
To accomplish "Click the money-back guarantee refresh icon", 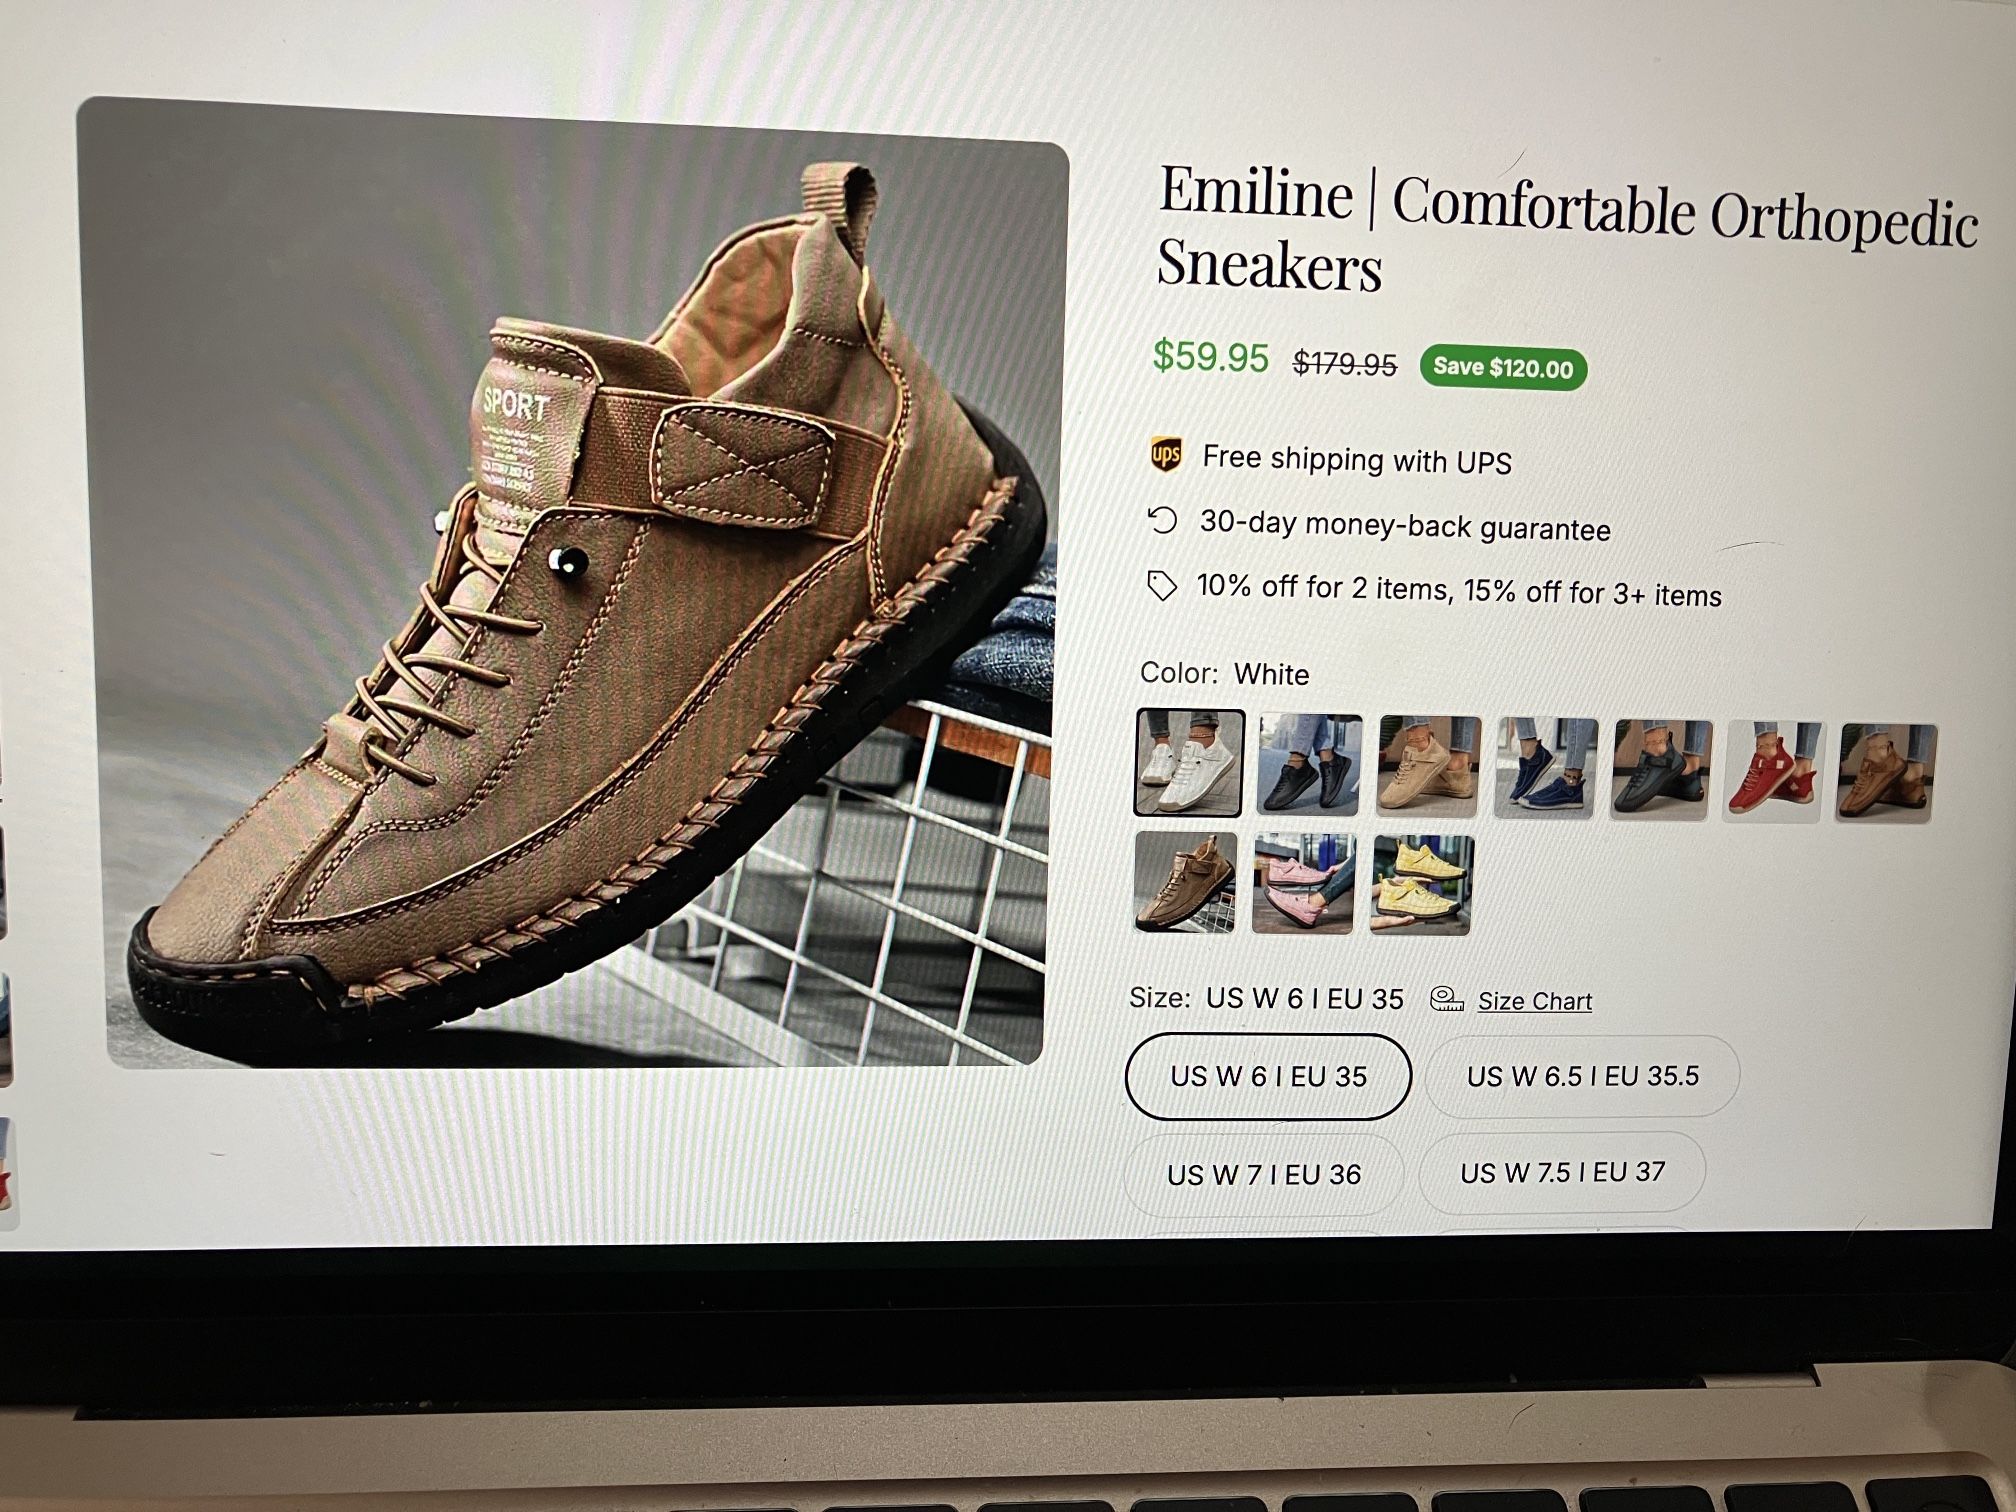I will tap(1162, 521).
